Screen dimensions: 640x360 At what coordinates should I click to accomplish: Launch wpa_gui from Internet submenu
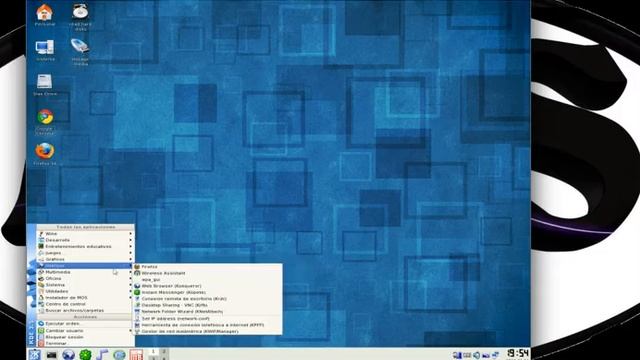pos(208,280)
